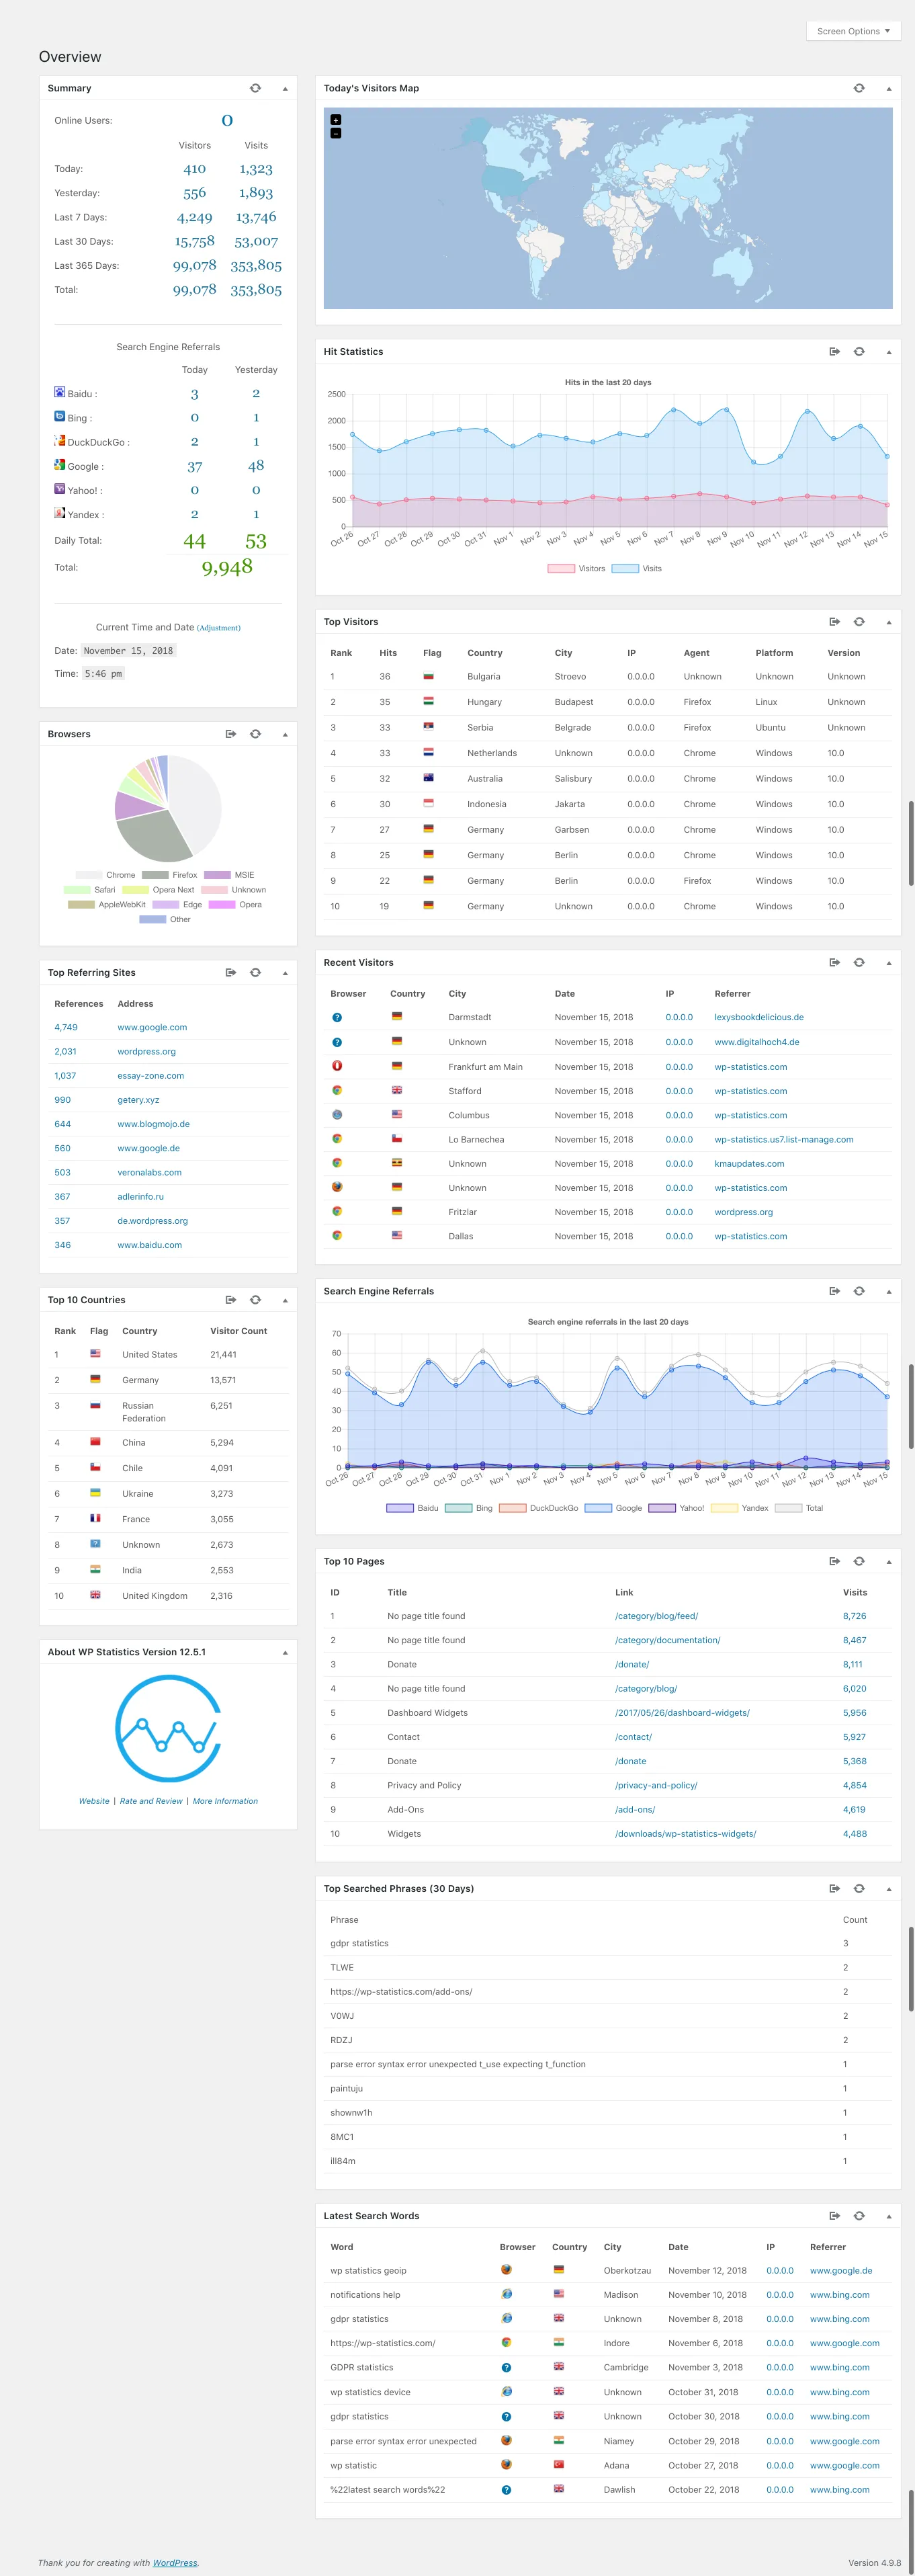This screenshot has width=915, height=2576.
Task: Open more details for Hit Statistics
Action: click(x=834, y=351)
